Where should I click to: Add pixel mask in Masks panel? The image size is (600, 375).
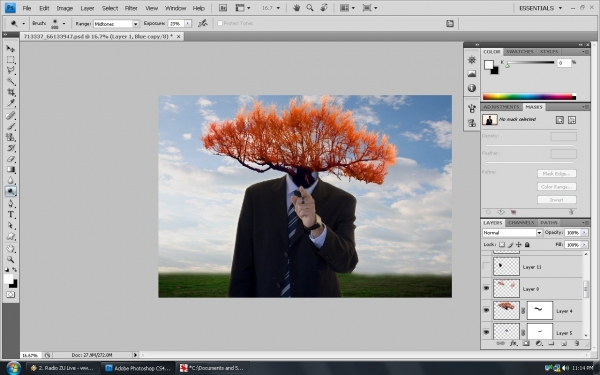(560, 120)
